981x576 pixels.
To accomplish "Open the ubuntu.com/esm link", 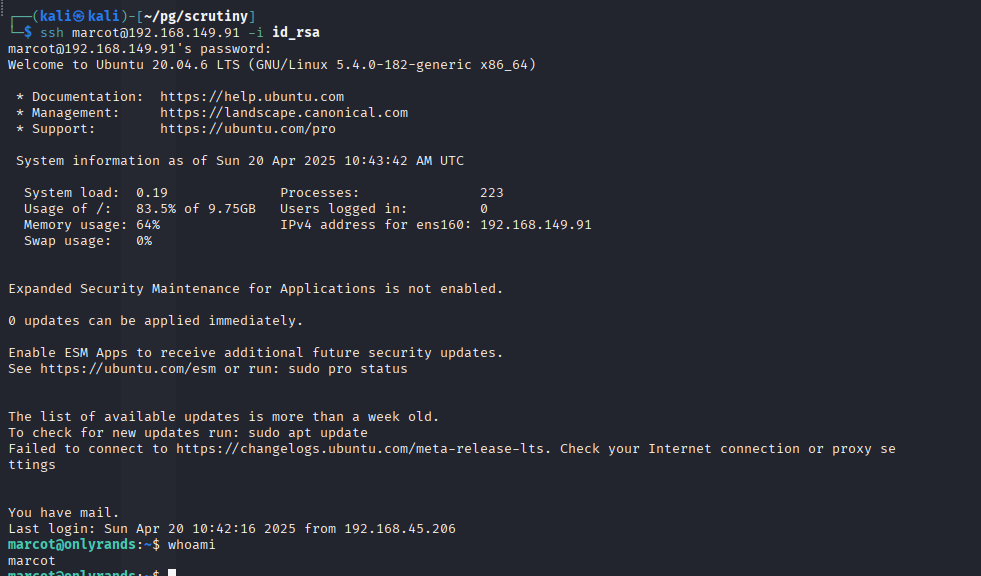I will 128,369.
